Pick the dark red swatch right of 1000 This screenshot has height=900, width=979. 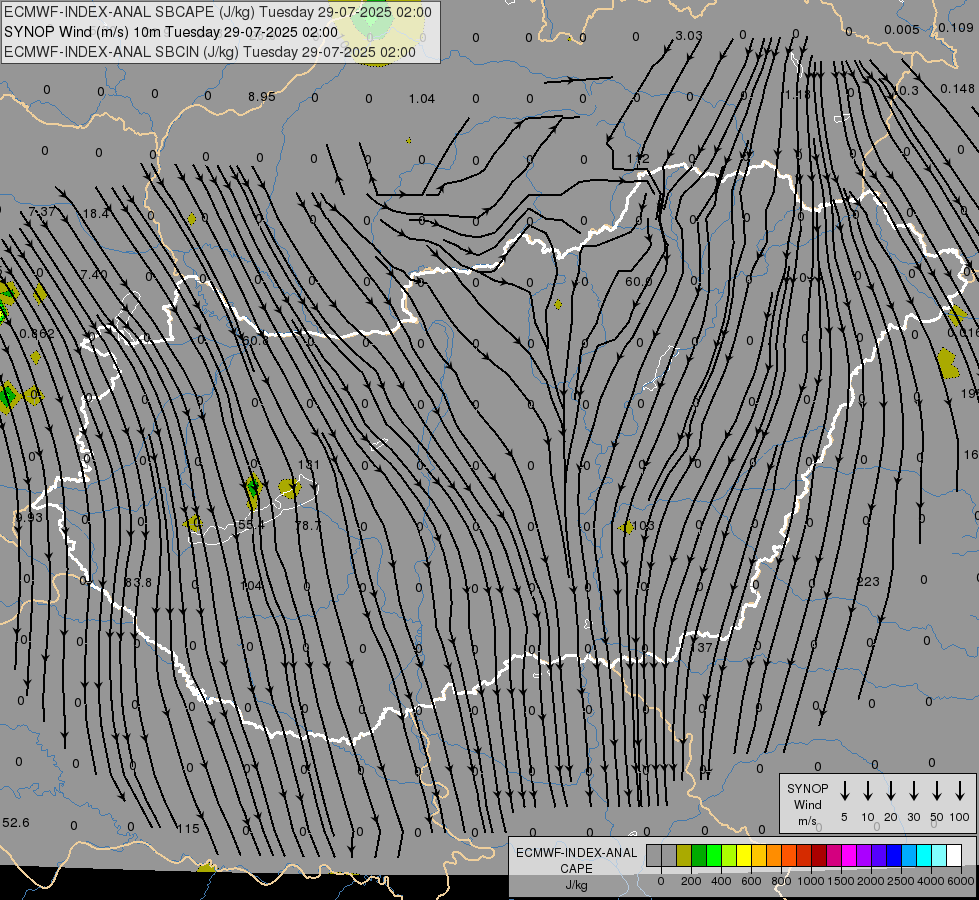(819, 855)
